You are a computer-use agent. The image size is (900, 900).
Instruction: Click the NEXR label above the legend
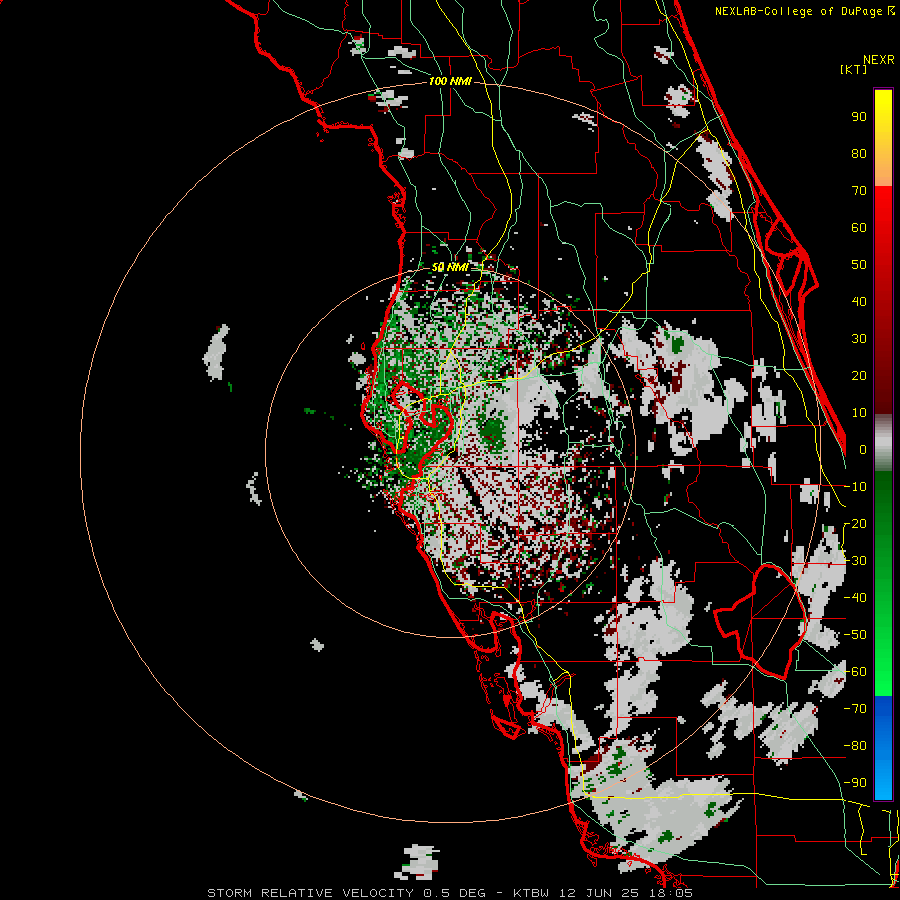(x=879, y=60)
